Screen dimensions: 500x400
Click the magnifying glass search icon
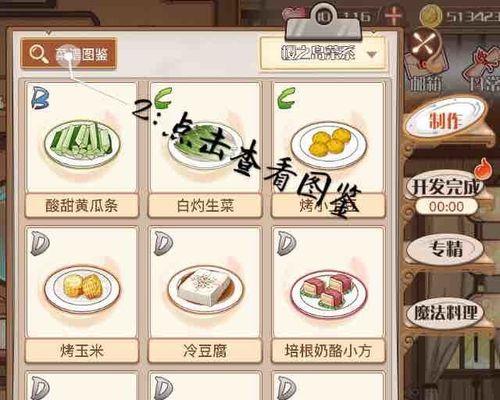tap(38, 54)
